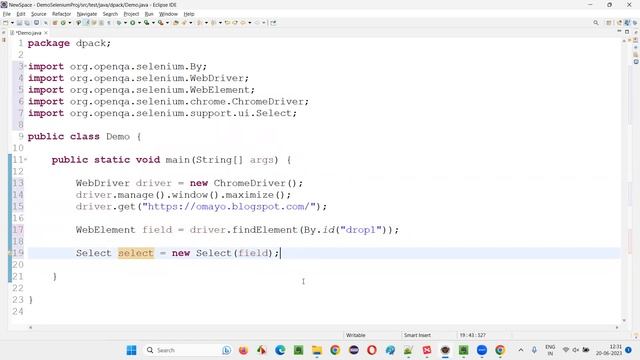Click the package name dpack on line 1
Image resolution: width=640 pixels, height=360 pixels.
90,43
